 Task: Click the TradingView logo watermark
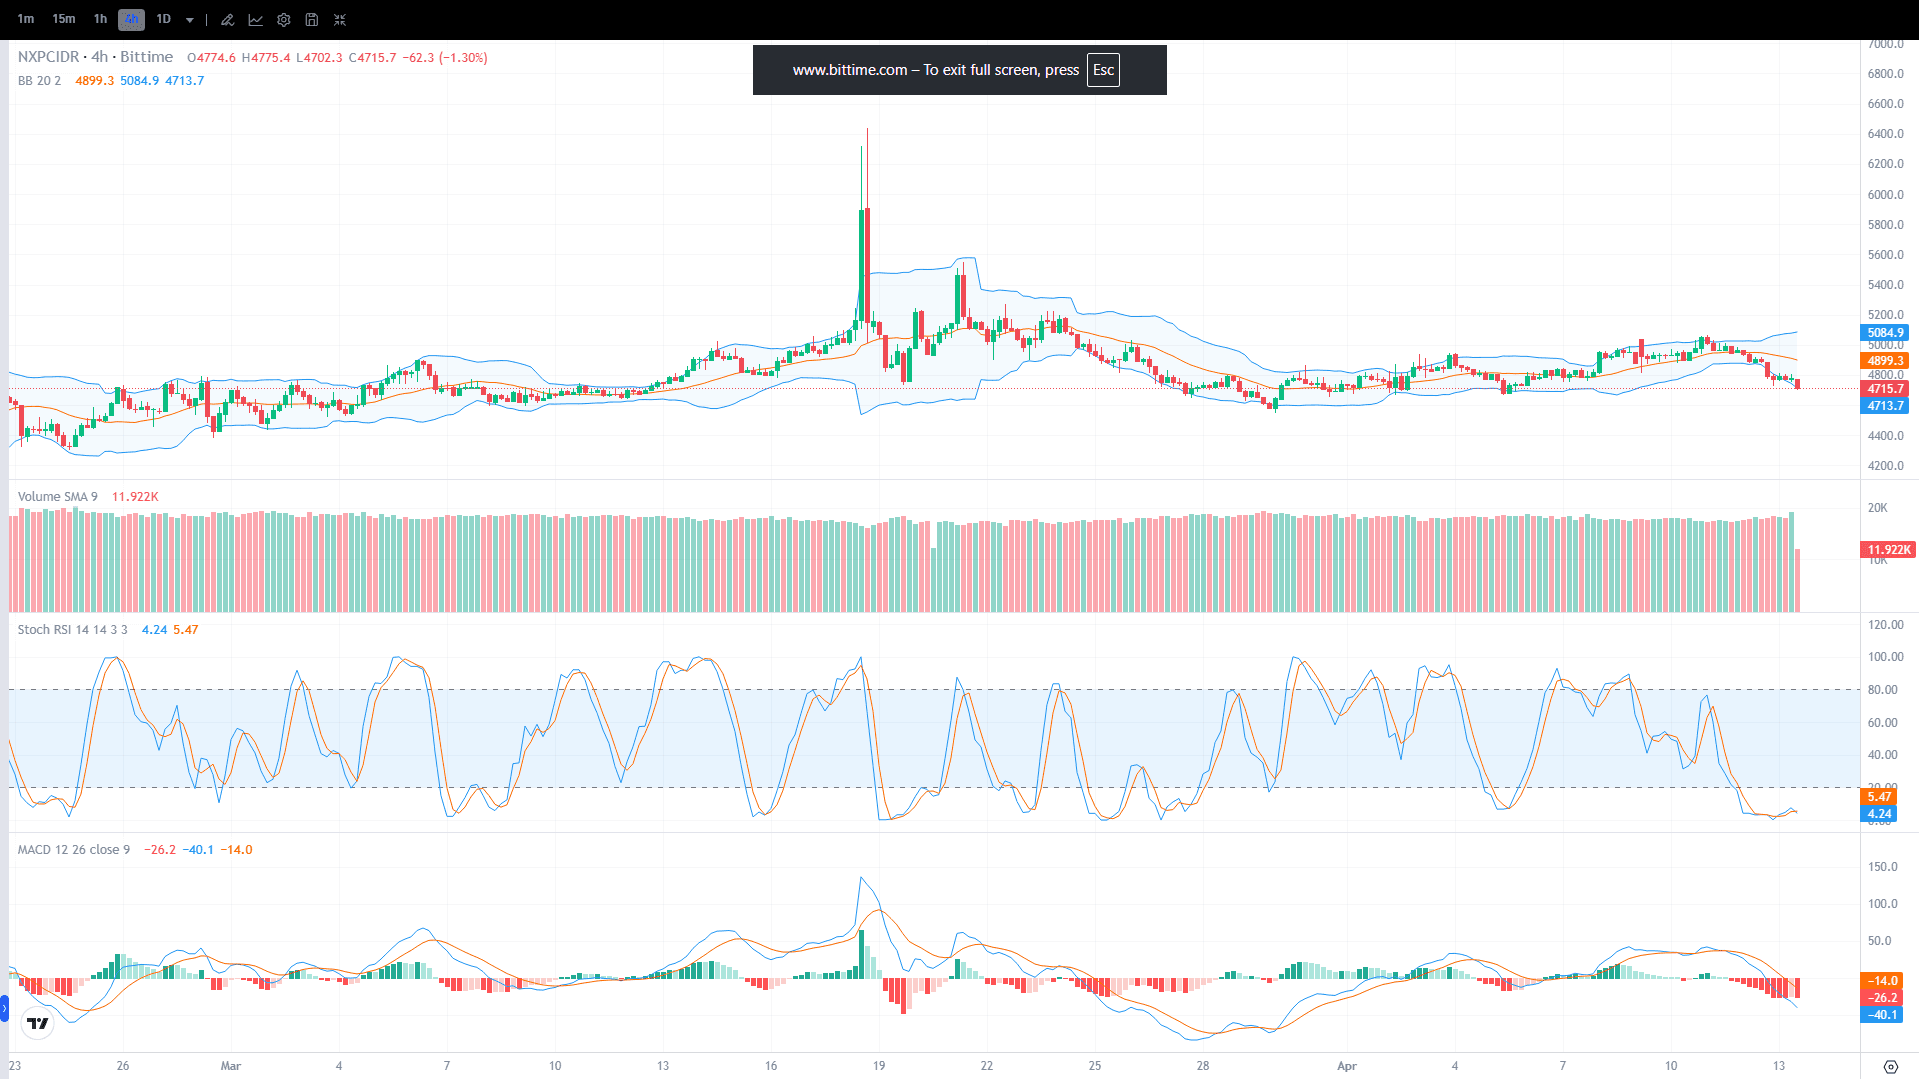click(36, 1023)
